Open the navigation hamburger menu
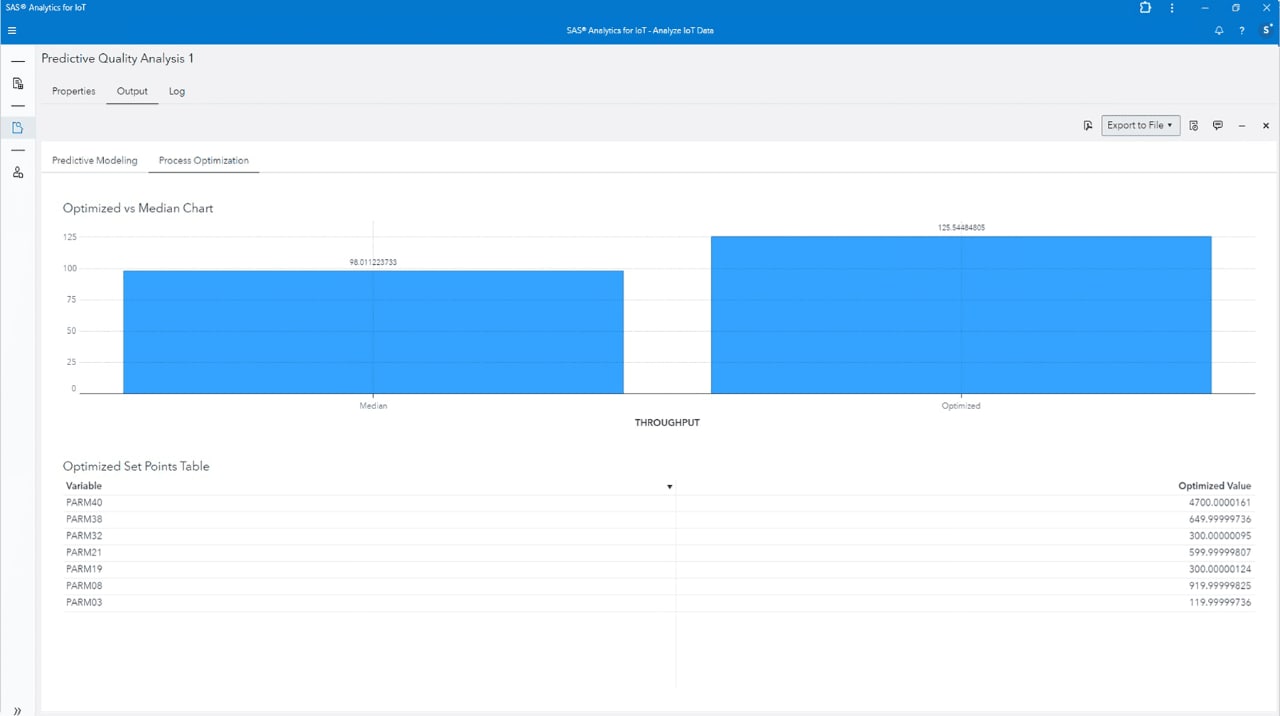 pyautogui.click(x=12, y=30)
